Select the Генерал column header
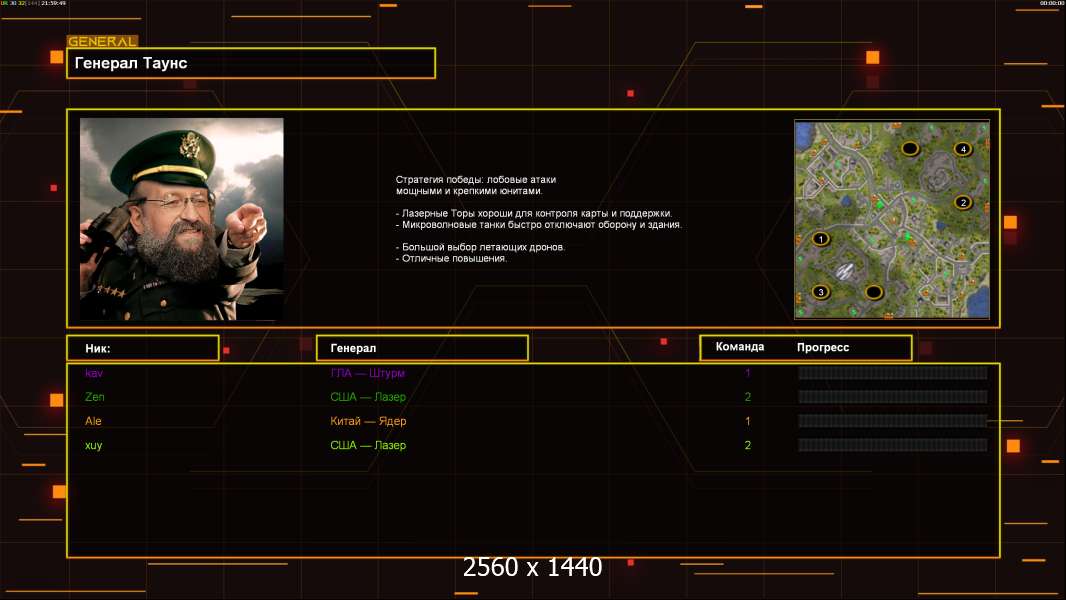The height and width of the screenshot is (600, 1066). 421,348
